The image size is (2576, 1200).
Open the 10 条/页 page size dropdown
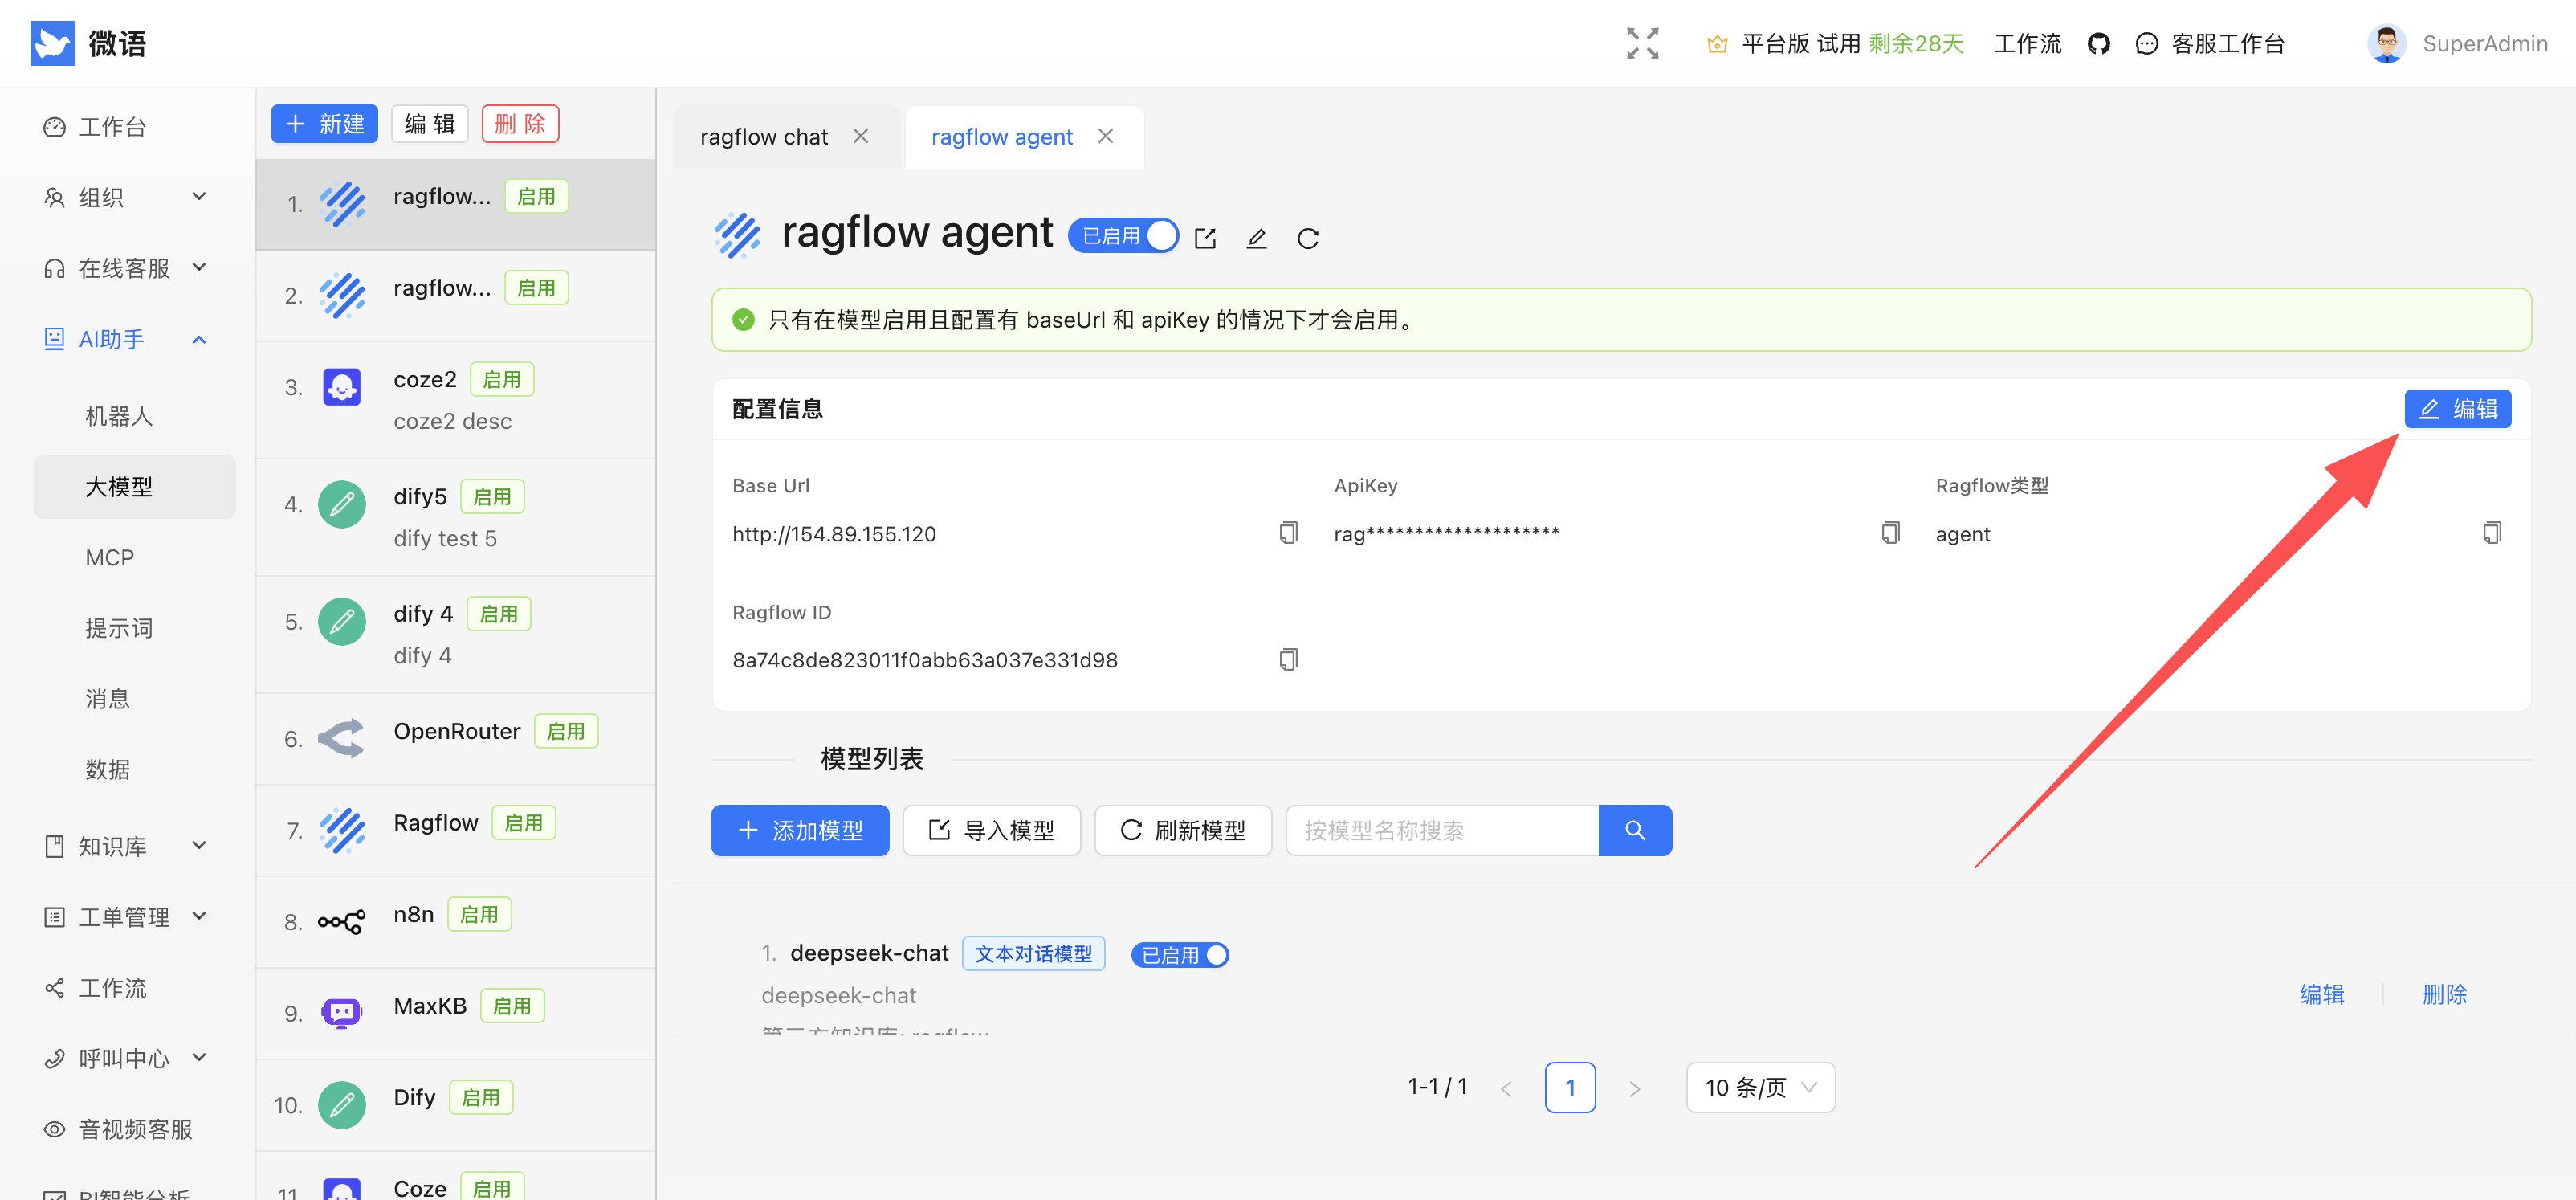pos(1759,1087)
